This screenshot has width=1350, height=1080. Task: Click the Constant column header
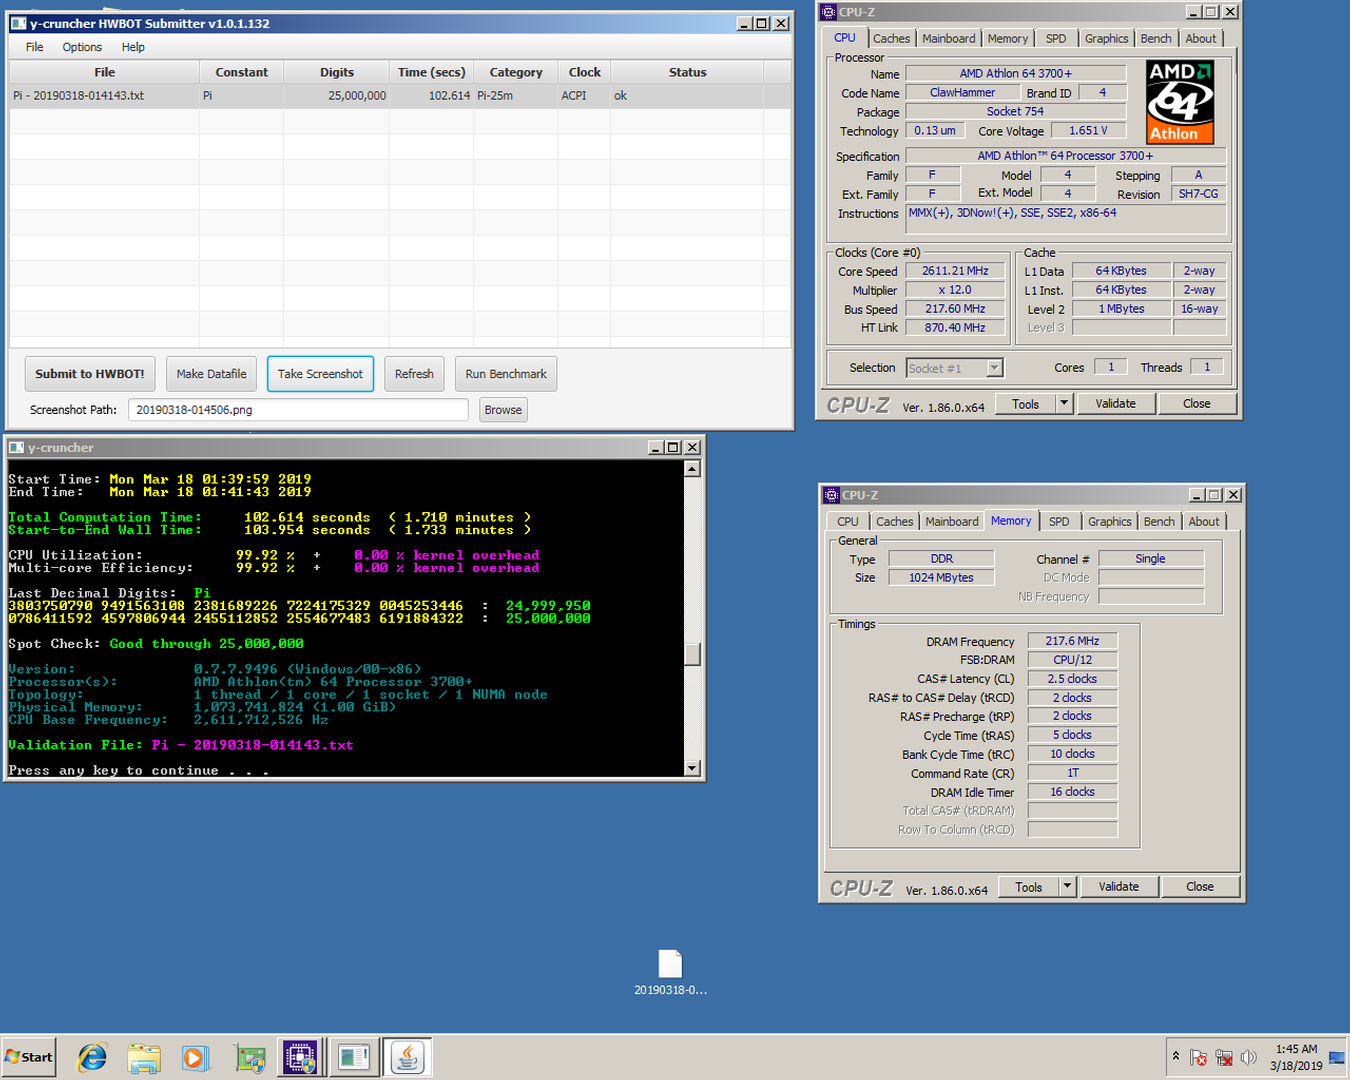241,72
